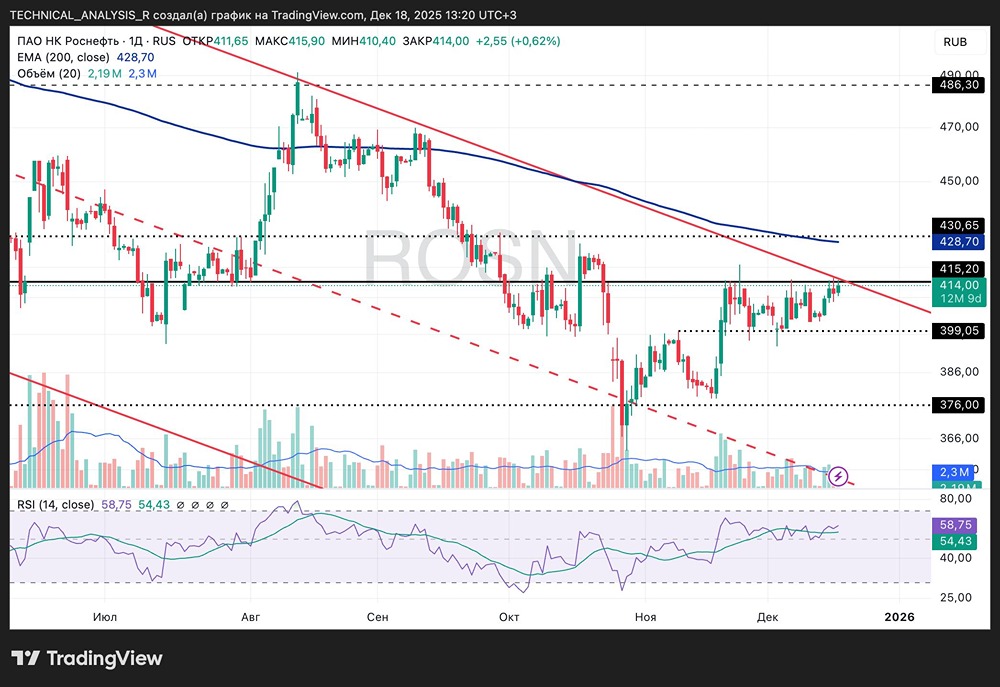Click the purple lightning bolt icon
This screenshot has height=687, width=1000.
[838, 476]
